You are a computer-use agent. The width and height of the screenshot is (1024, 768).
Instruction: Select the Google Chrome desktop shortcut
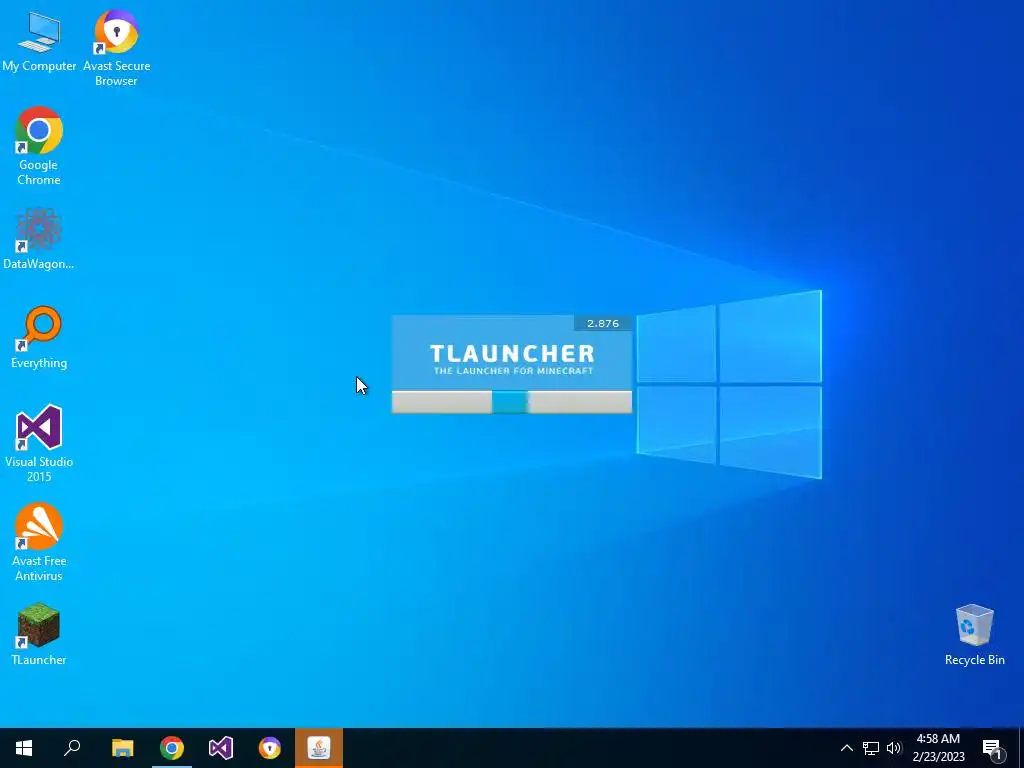coord(39,146)
